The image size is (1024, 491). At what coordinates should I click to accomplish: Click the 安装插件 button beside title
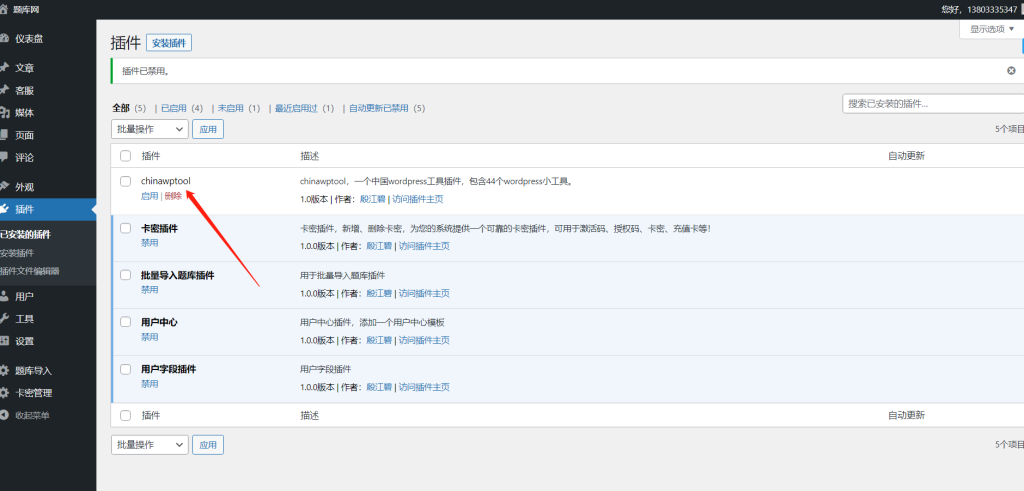168,43
